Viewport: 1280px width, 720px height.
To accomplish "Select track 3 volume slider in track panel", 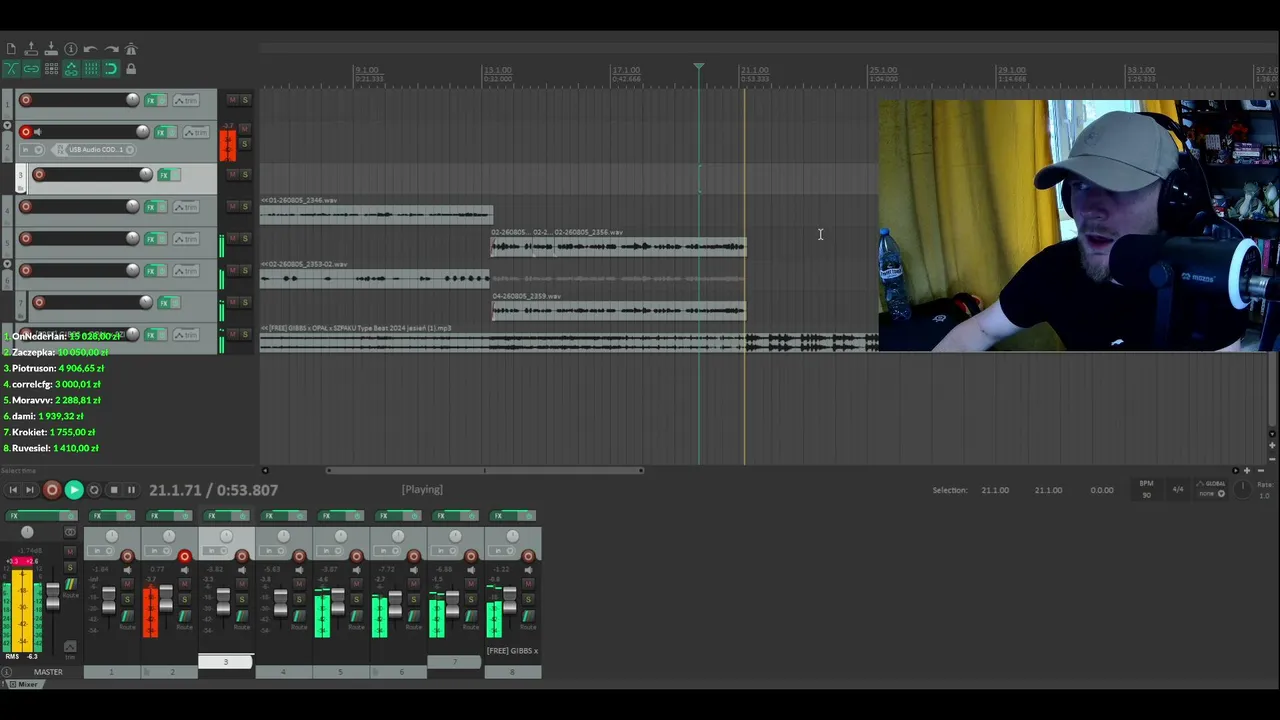I will point(95,175).
